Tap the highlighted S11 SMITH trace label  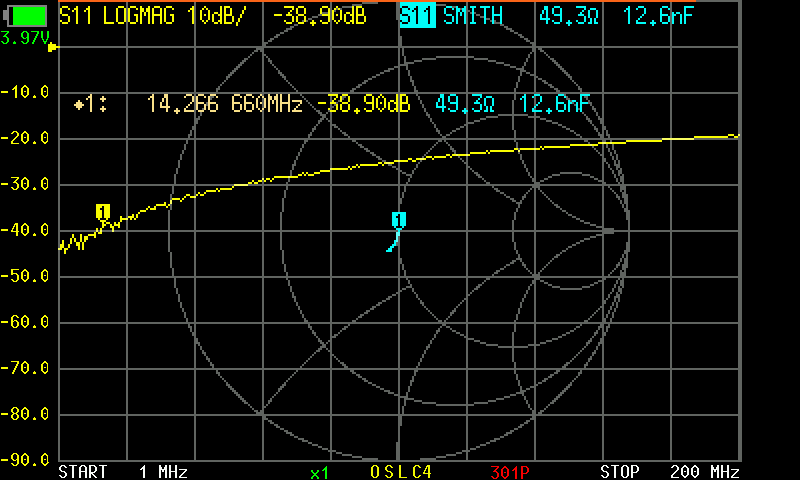[451, 16]
